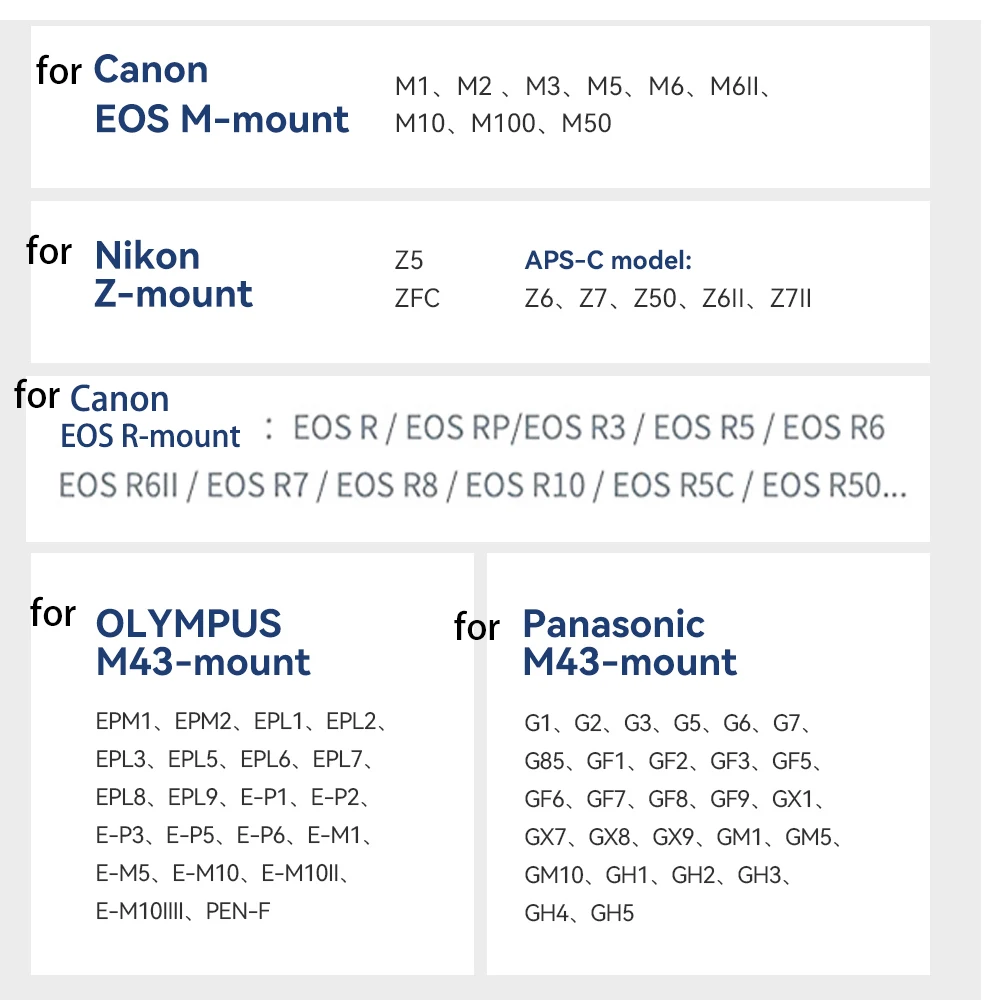Image resolution: width=1000 pixels, height=1000 pixels.
Task: Select the OLYMPUS M43-mount heading
Action: [203, 642]
